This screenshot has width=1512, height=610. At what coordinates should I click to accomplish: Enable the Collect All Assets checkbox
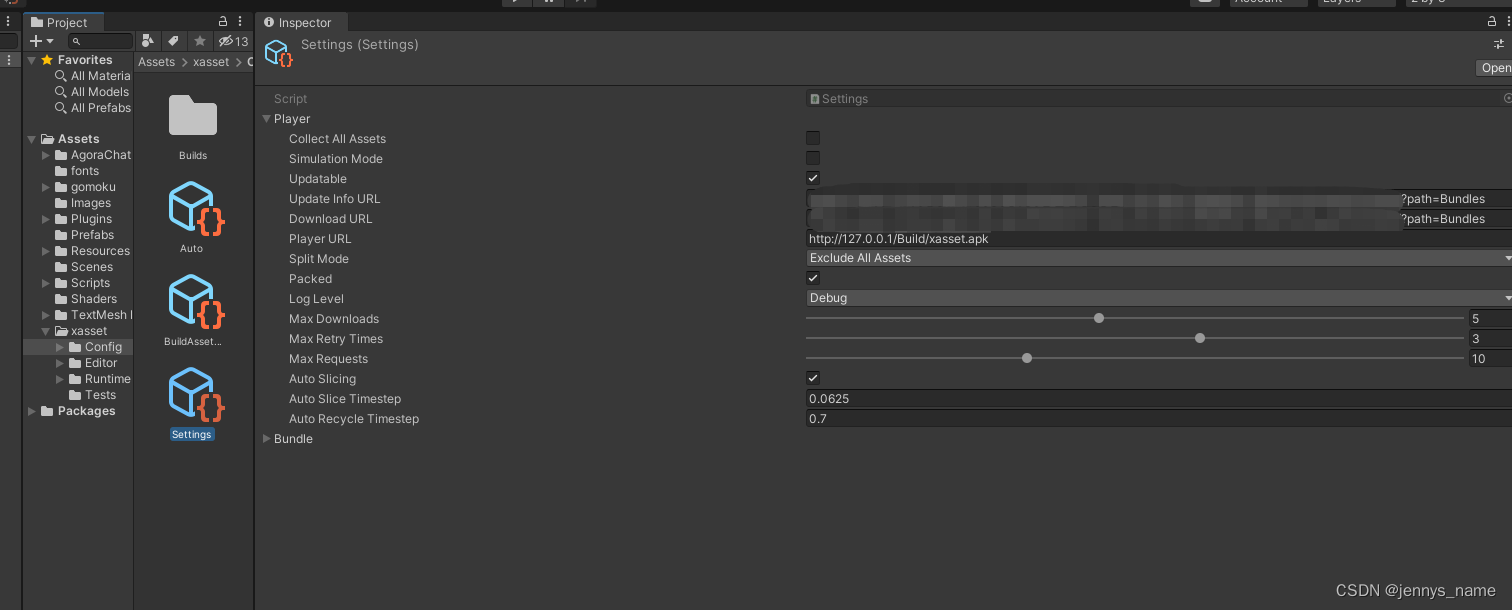pyautogui.click(x=812, y=138)
